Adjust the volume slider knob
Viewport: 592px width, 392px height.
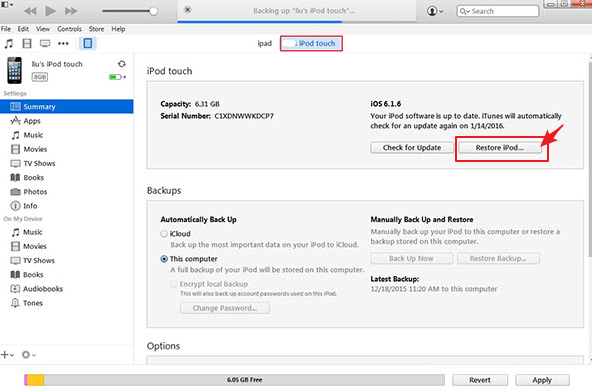(x=153, y=11)
